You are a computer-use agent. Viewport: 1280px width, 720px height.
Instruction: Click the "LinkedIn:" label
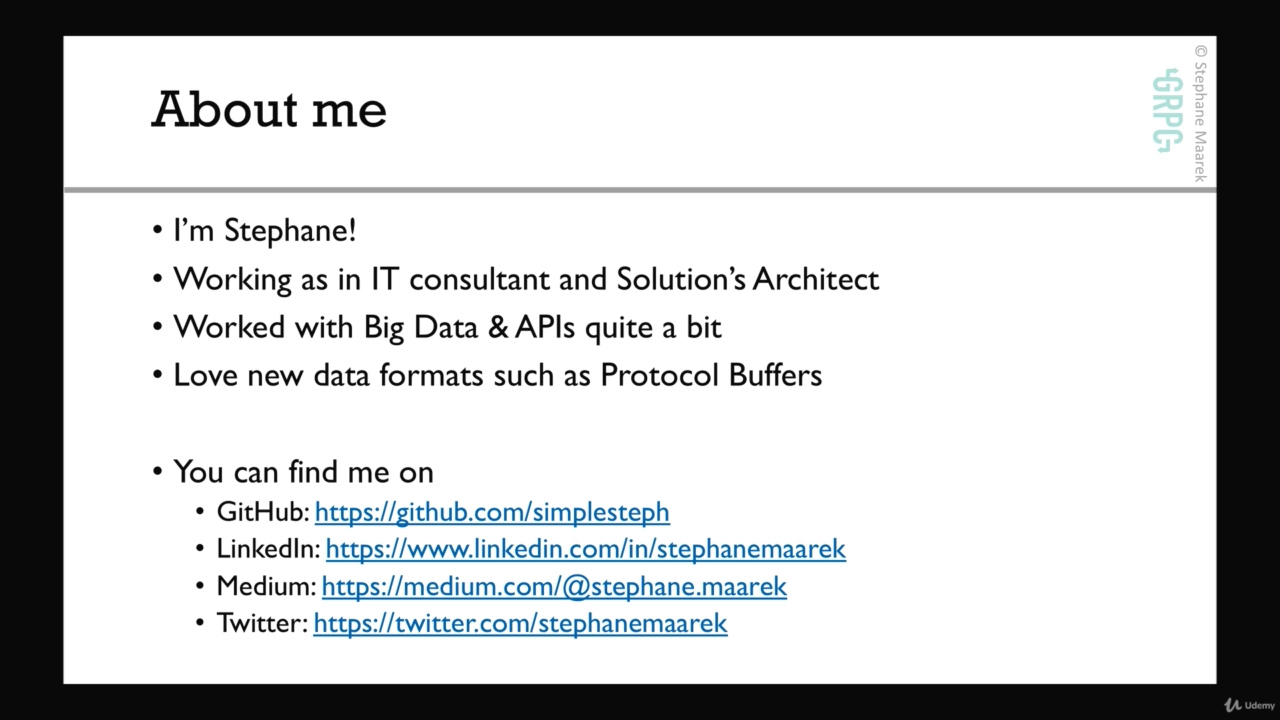[268, 549]
